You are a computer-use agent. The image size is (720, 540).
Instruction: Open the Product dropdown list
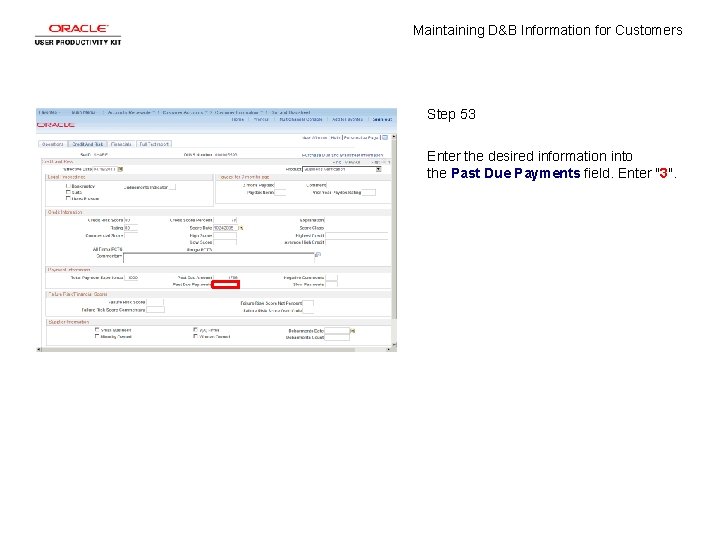(x=378, y=169)
